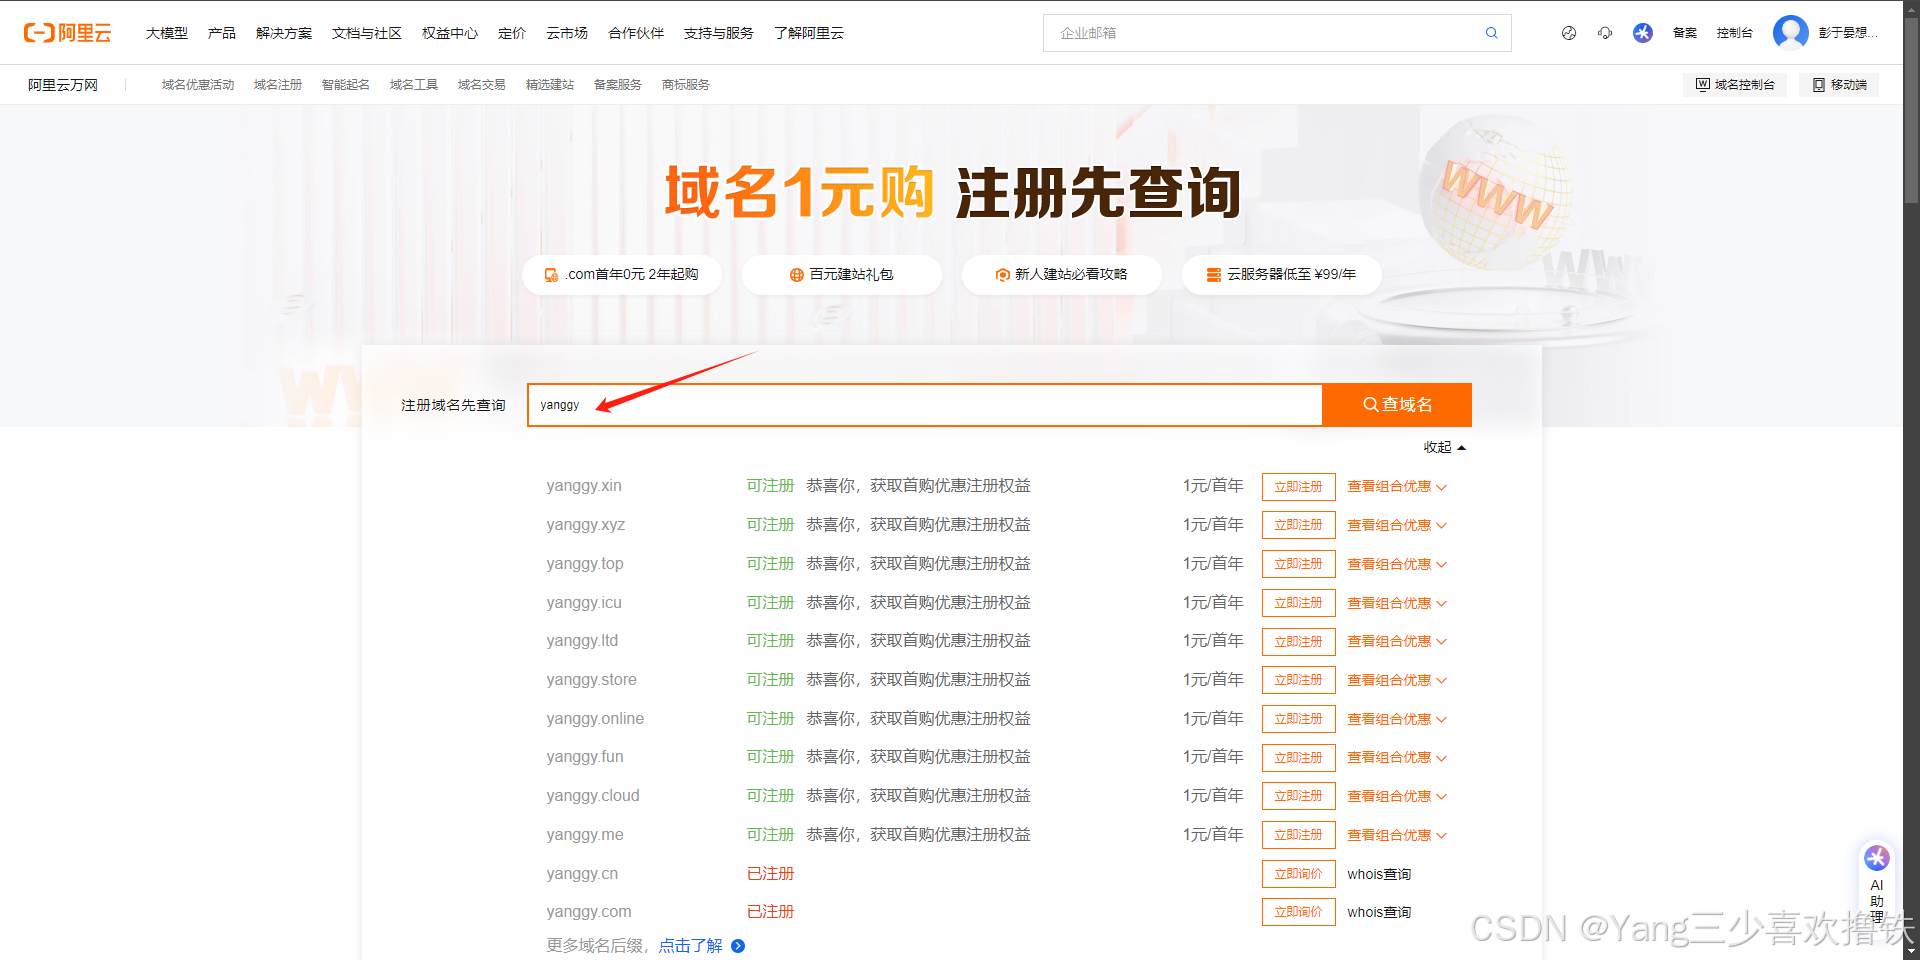Go to 域名工具 tab

[x=414, y=85]
